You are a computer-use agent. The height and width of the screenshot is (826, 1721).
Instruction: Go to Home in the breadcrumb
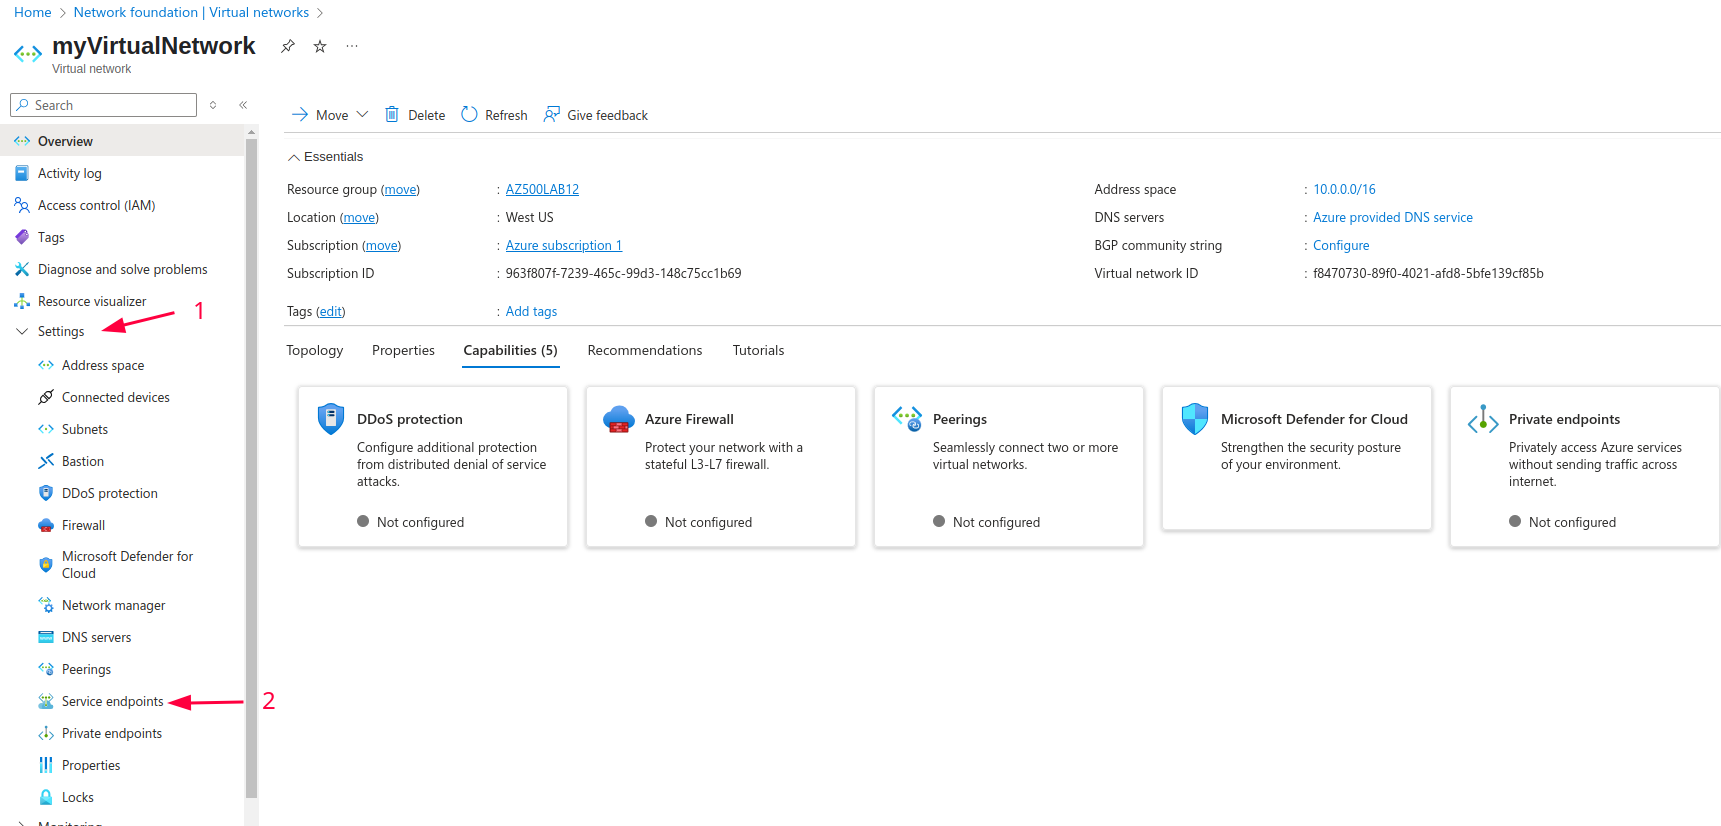[x=33, y=12]
